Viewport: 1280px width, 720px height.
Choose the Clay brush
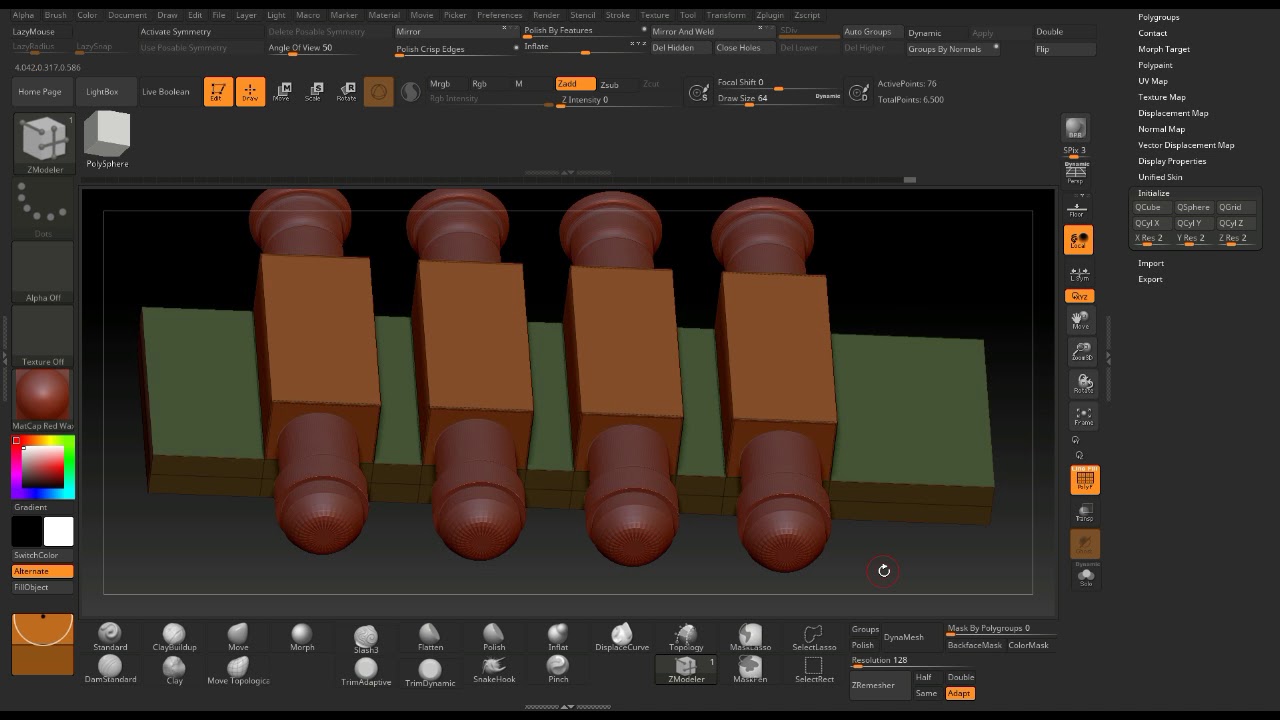tap(174, 669)
